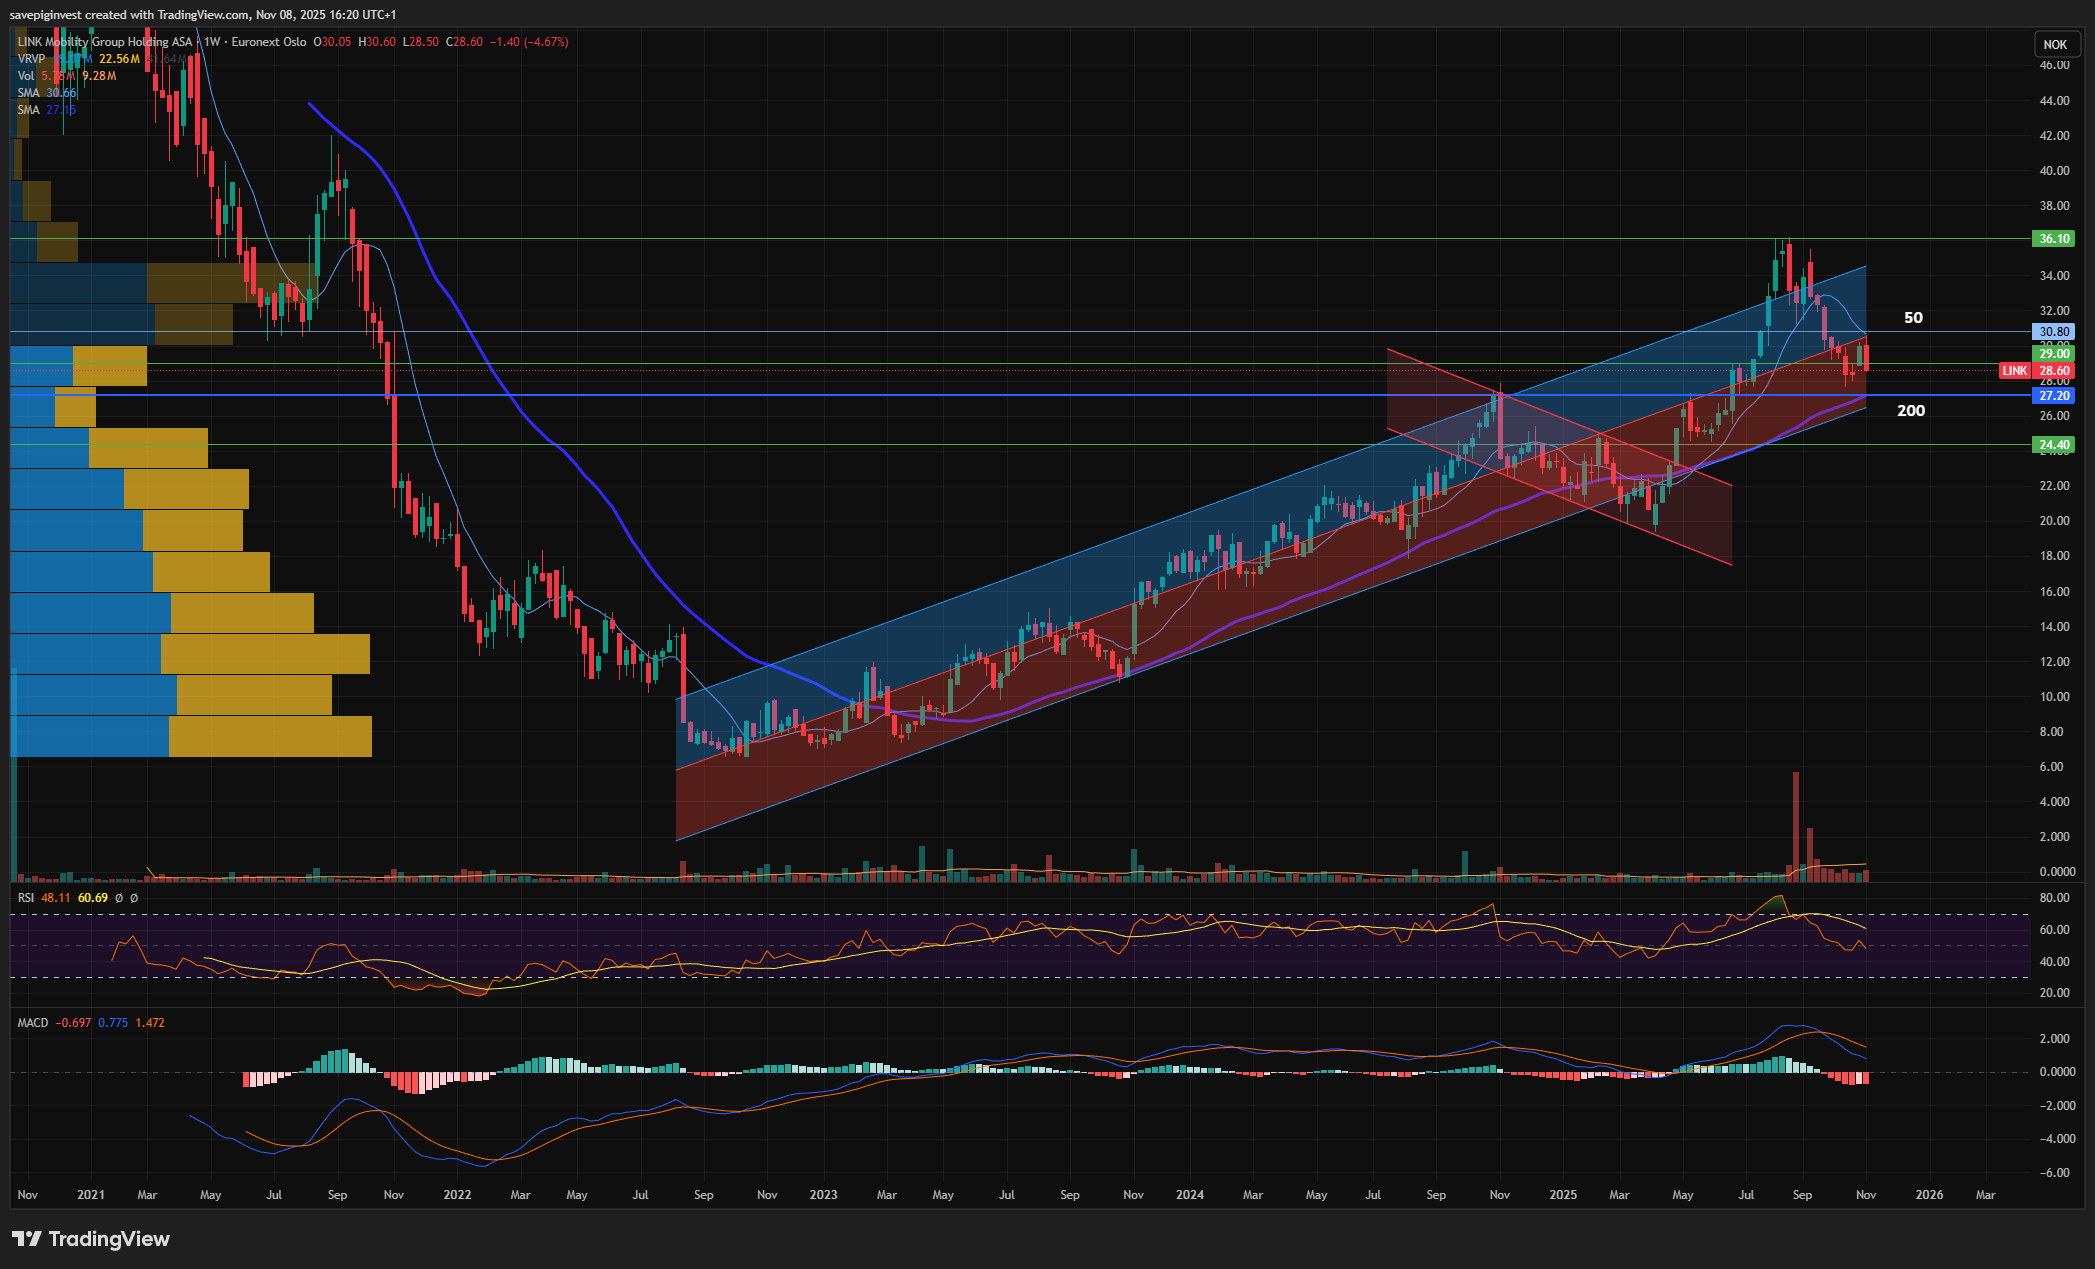Select the MACD indicator legend label
This screenshot has width=2095, height=1269.
[33, 1023]
